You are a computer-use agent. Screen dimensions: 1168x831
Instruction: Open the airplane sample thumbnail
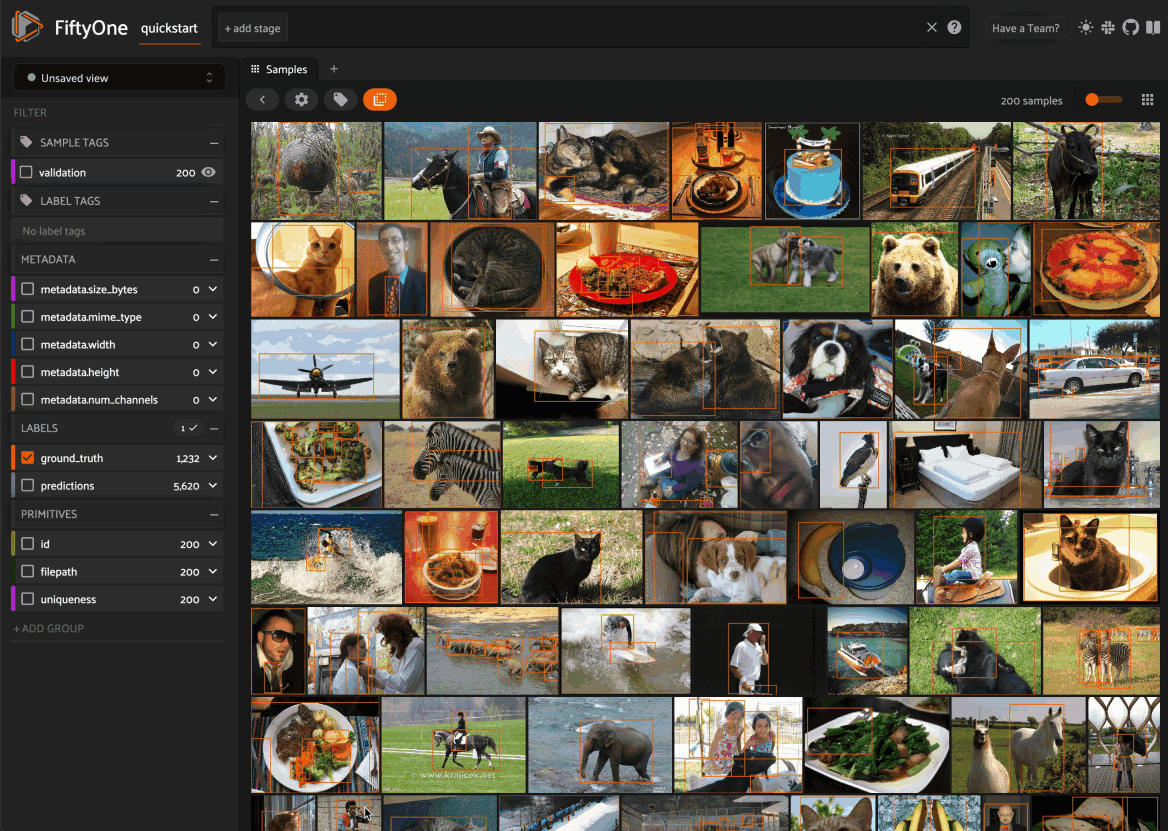coord(324,369)
